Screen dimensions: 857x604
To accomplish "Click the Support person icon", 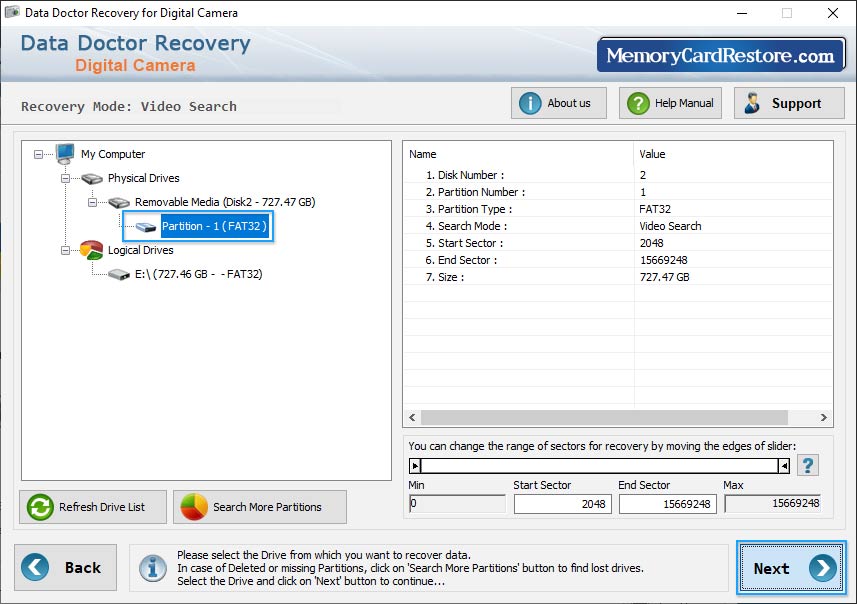I will [752, 103].
